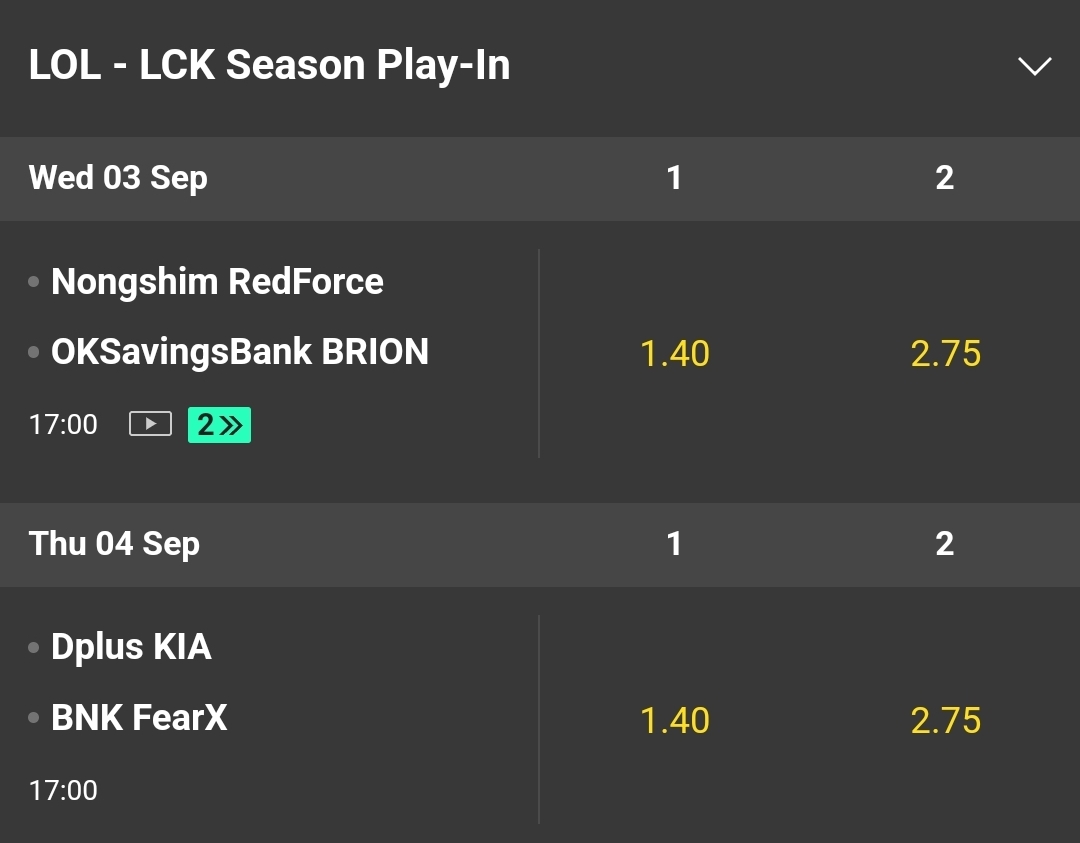The image size is (1080, 843).
Task: Click the dot beside Nongshim RedForce
Action: tap(34, 282)
